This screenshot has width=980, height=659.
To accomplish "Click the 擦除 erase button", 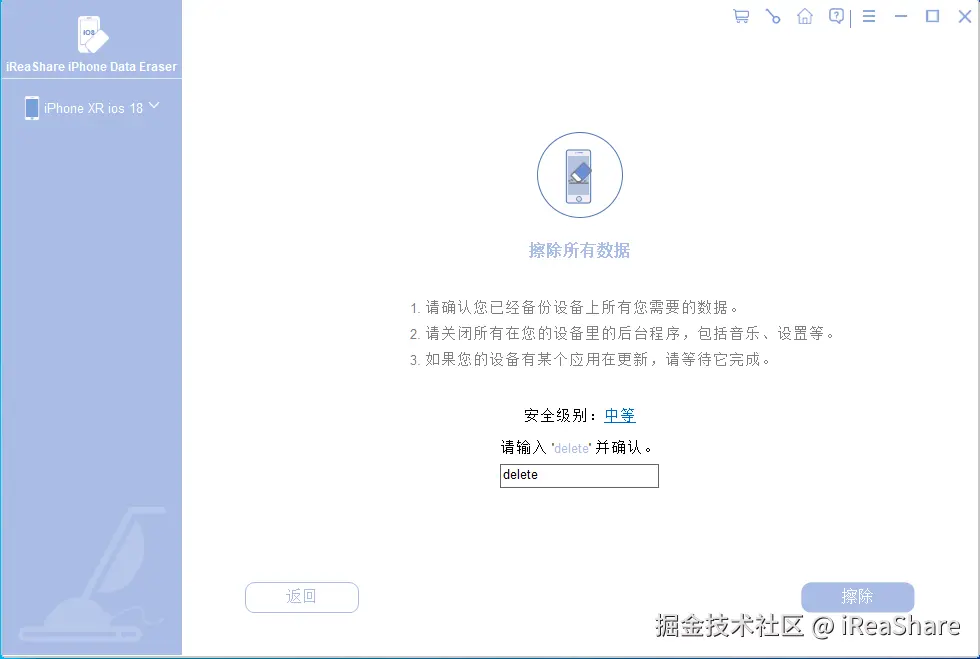I will [857, 597].
